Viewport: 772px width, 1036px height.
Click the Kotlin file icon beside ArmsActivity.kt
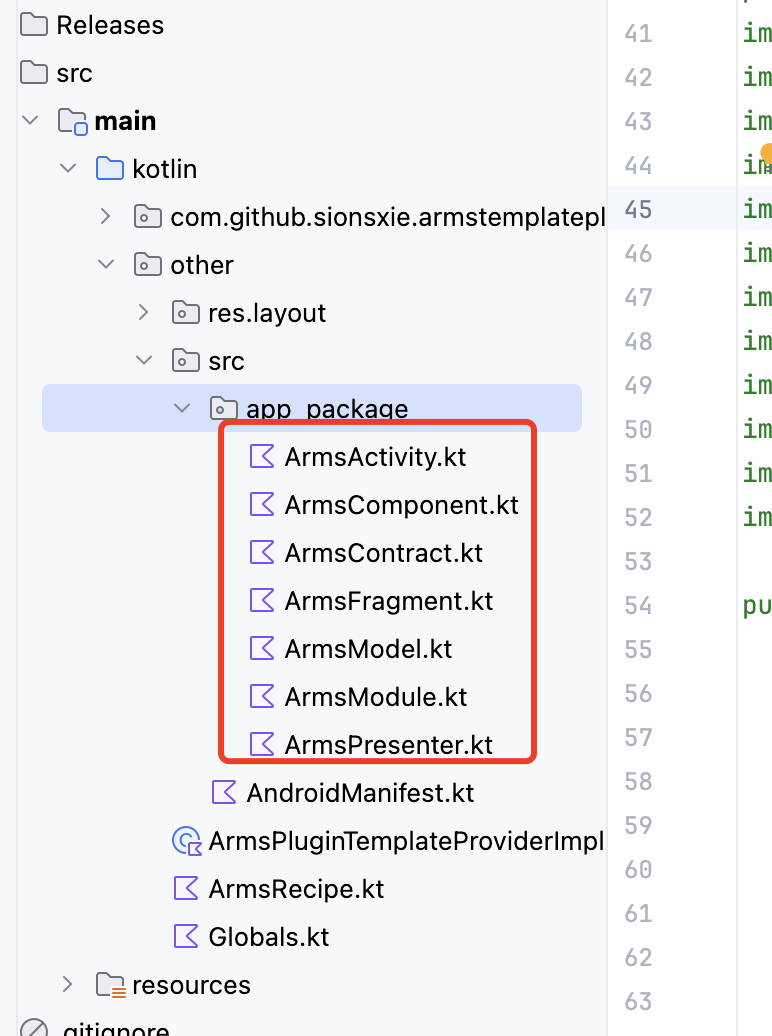[261, 457]
